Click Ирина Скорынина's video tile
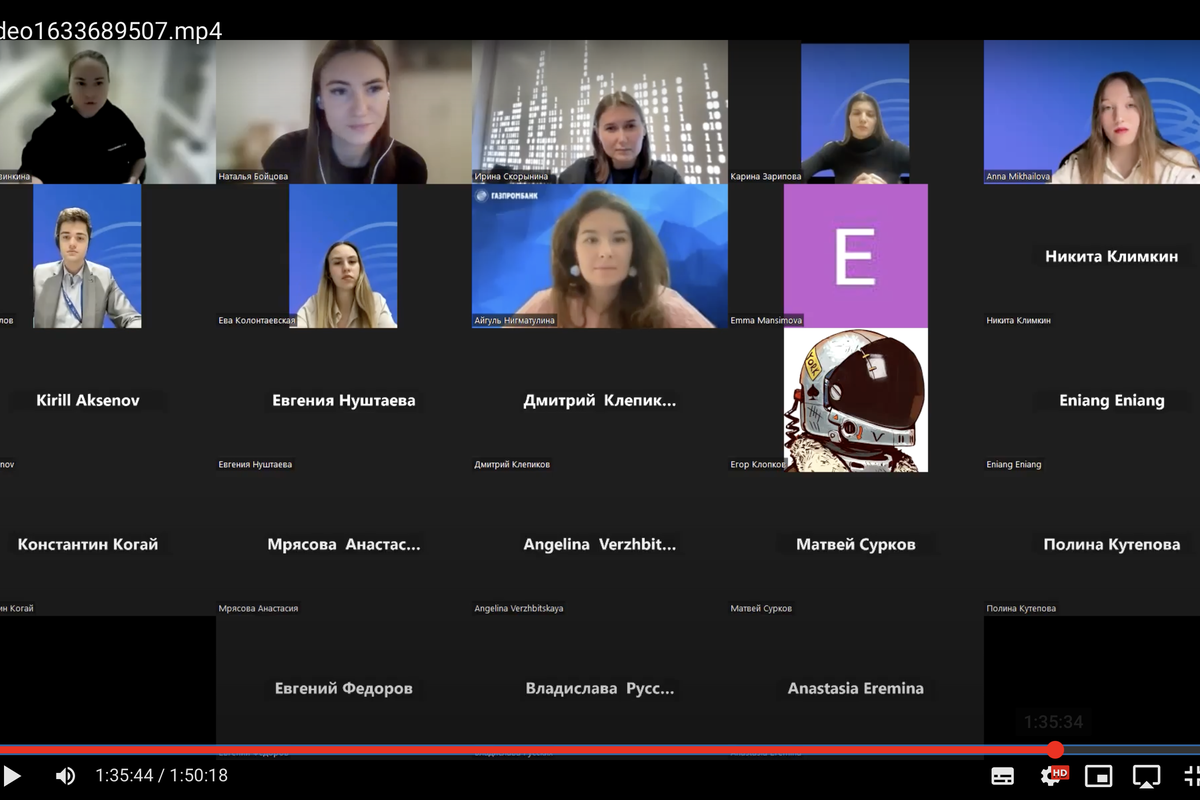The image size is (1200, 800). coord(600,112)
